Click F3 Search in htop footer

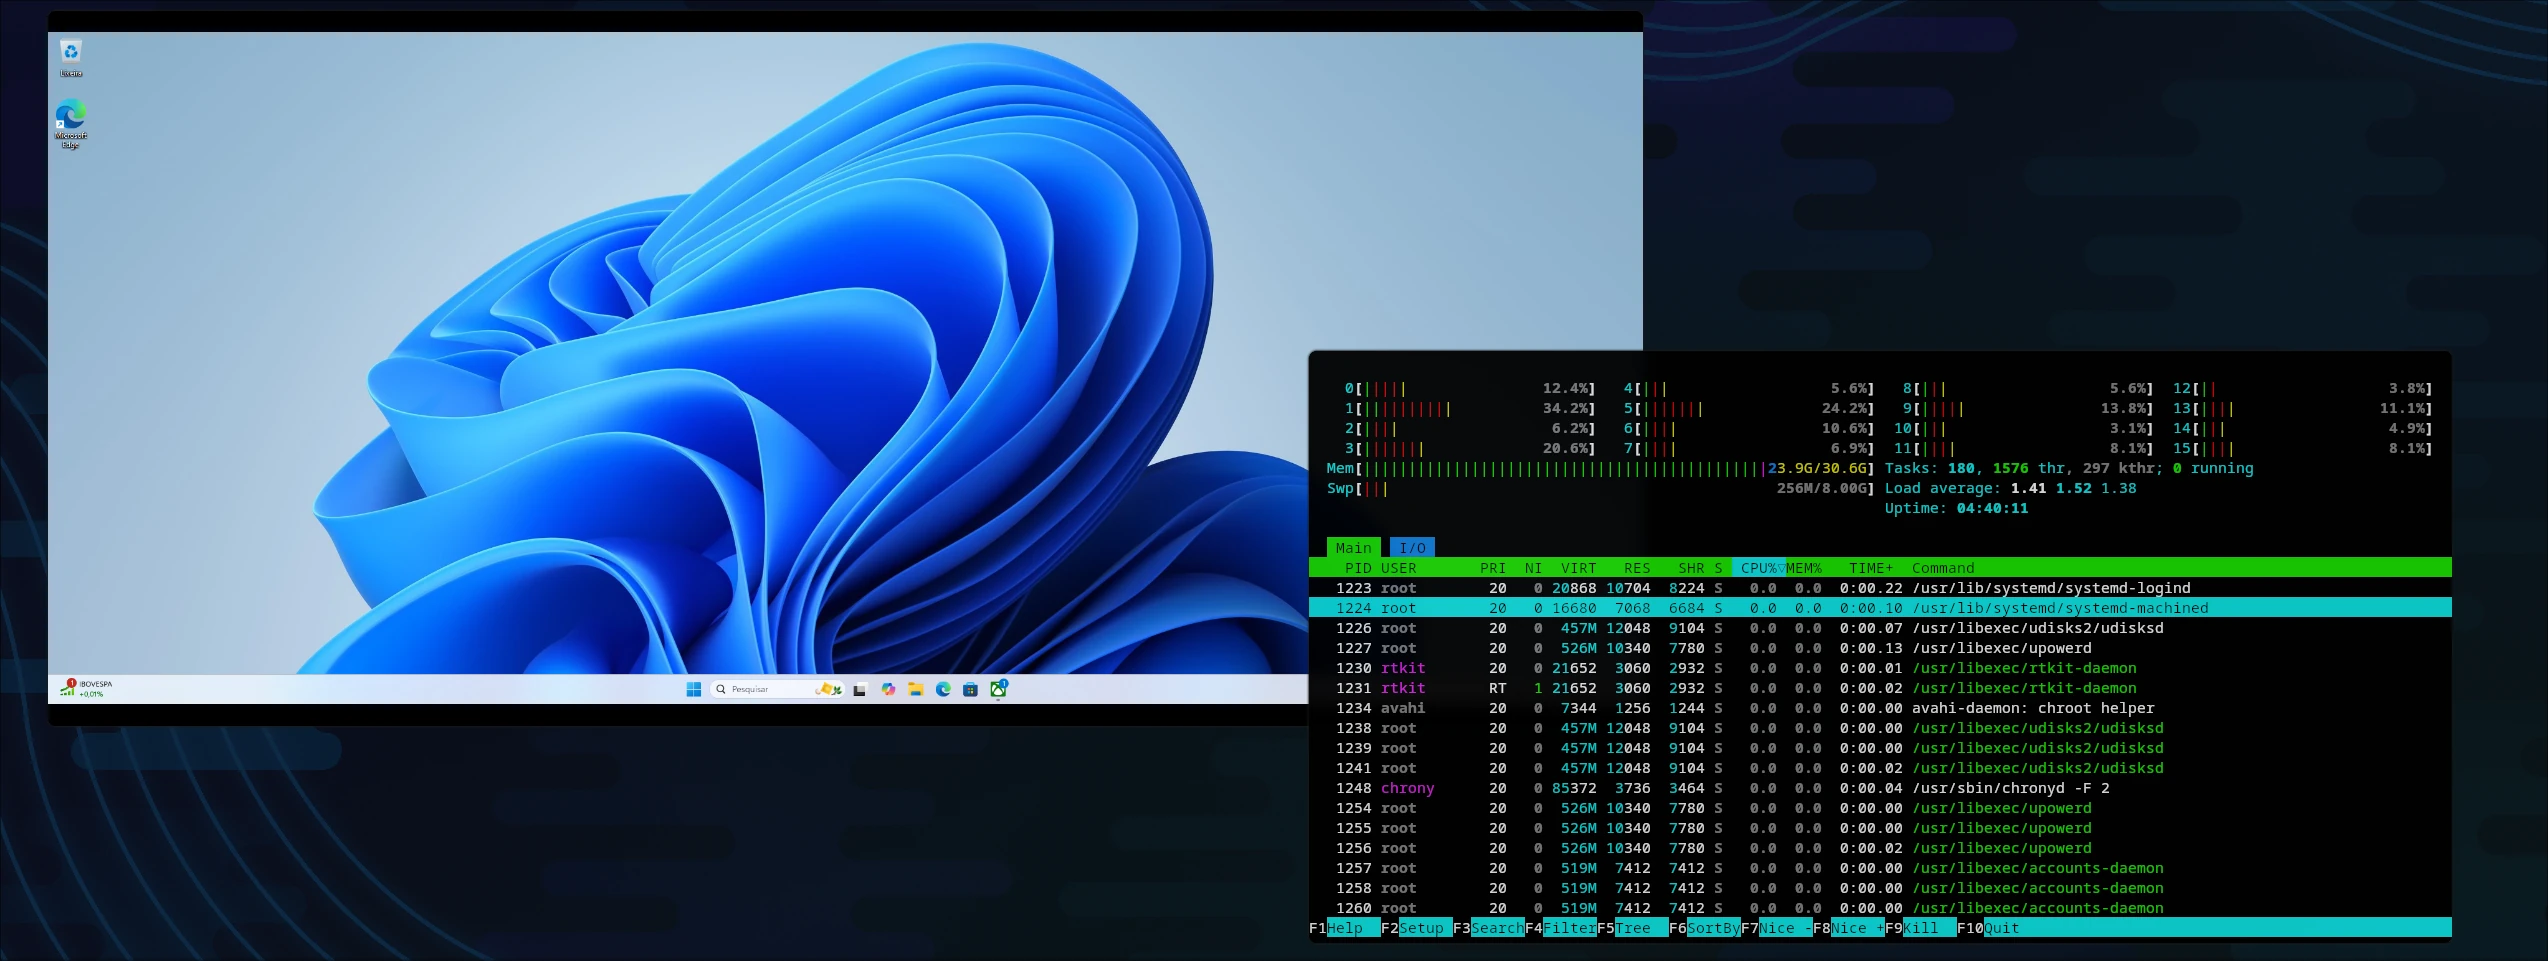pyautogui.click(x=1488, y=928)
